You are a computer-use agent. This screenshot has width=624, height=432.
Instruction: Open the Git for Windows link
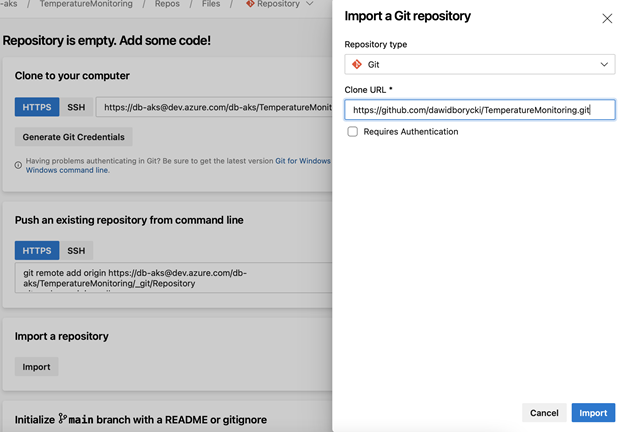303,161
